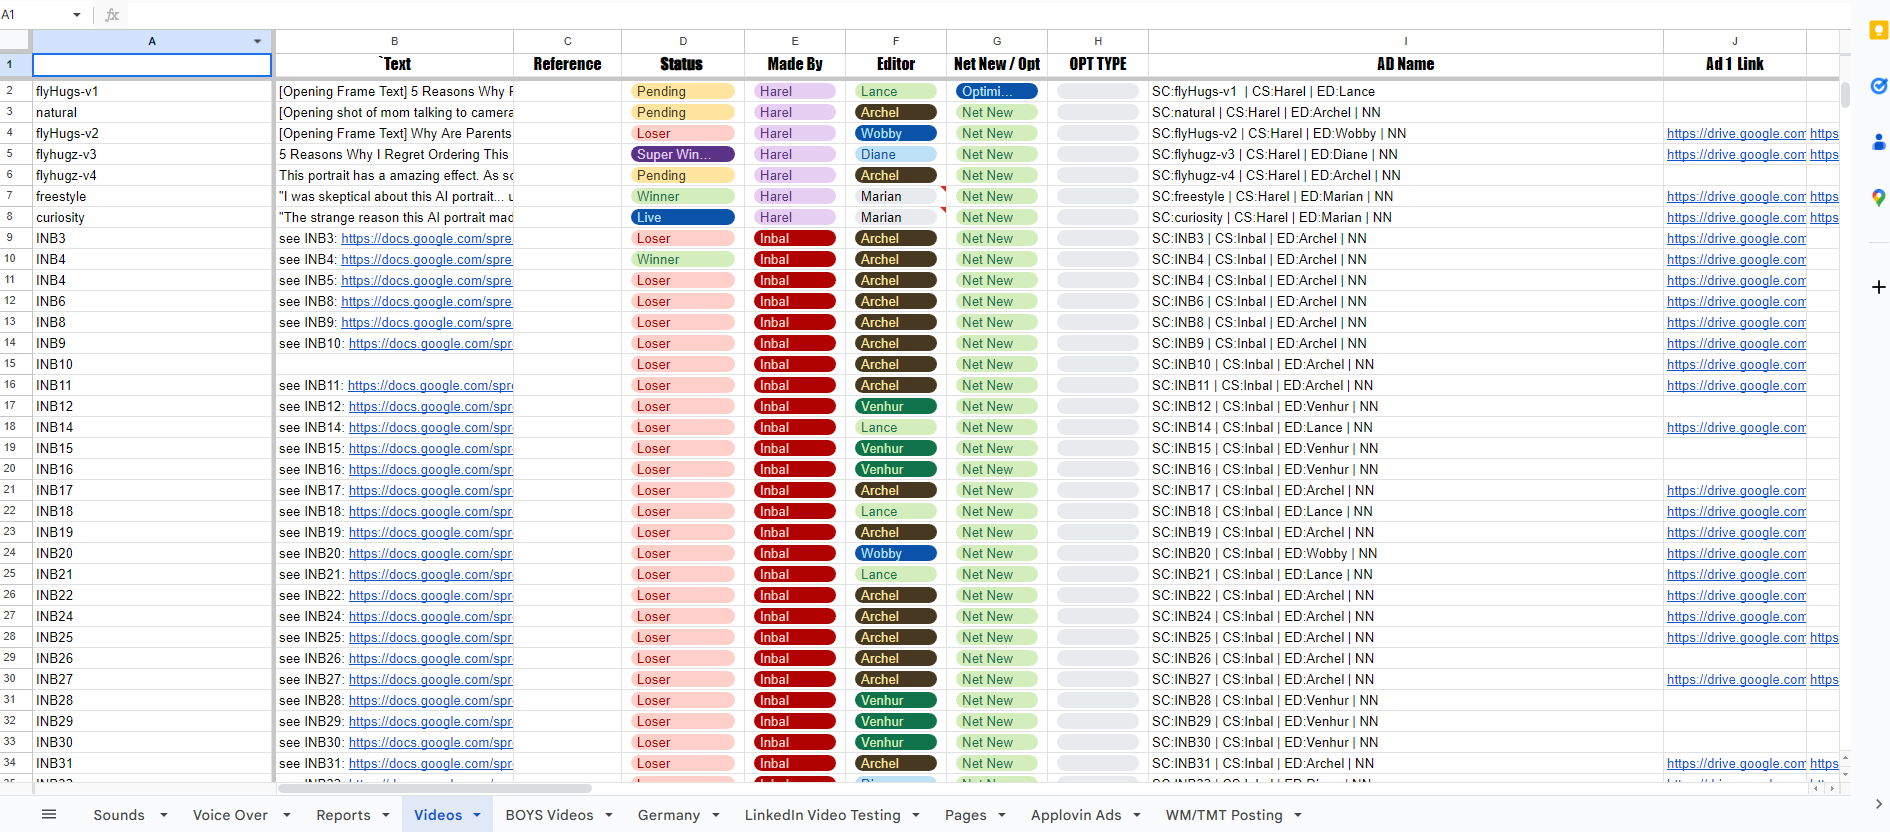1890x832 pixels.
Task: Open the Google Maps side panel icon
Action: point(1878,198)
